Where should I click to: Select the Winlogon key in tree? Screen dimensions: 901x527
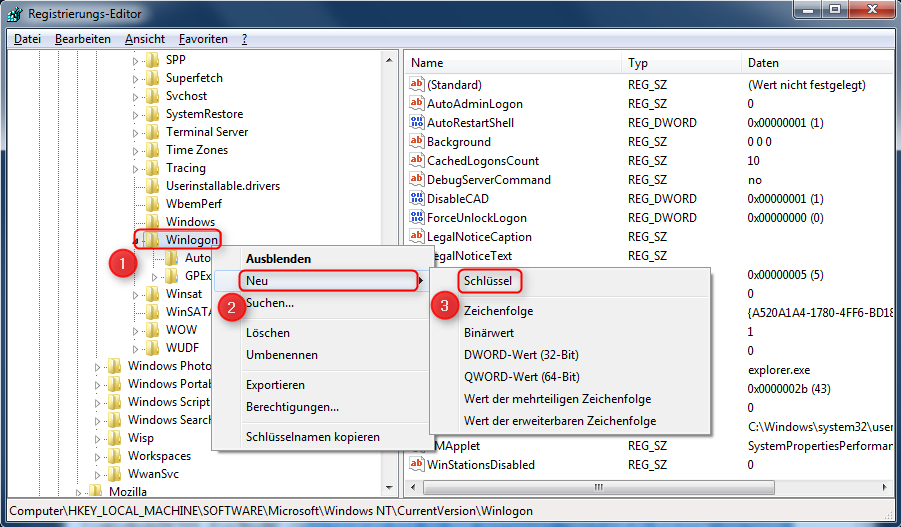pos(191,240)
